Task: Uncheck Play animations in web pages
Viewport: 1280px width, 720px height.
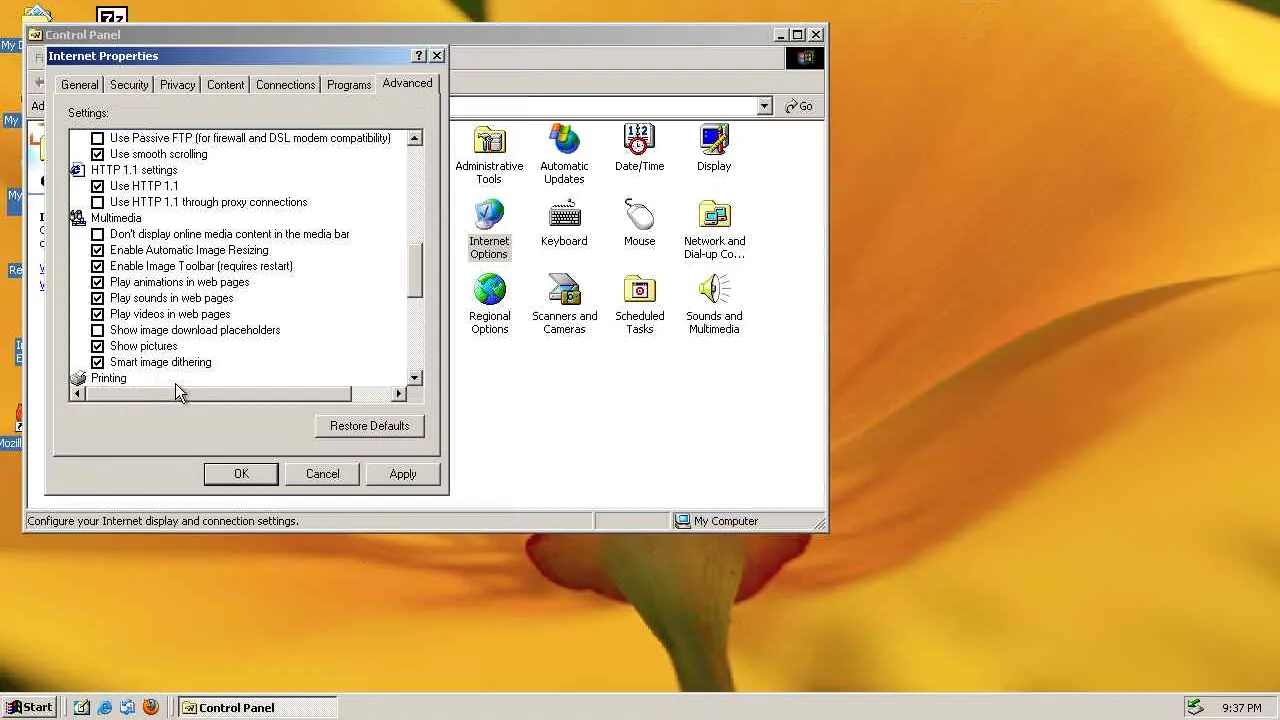Action: click(x=97, y=282)
